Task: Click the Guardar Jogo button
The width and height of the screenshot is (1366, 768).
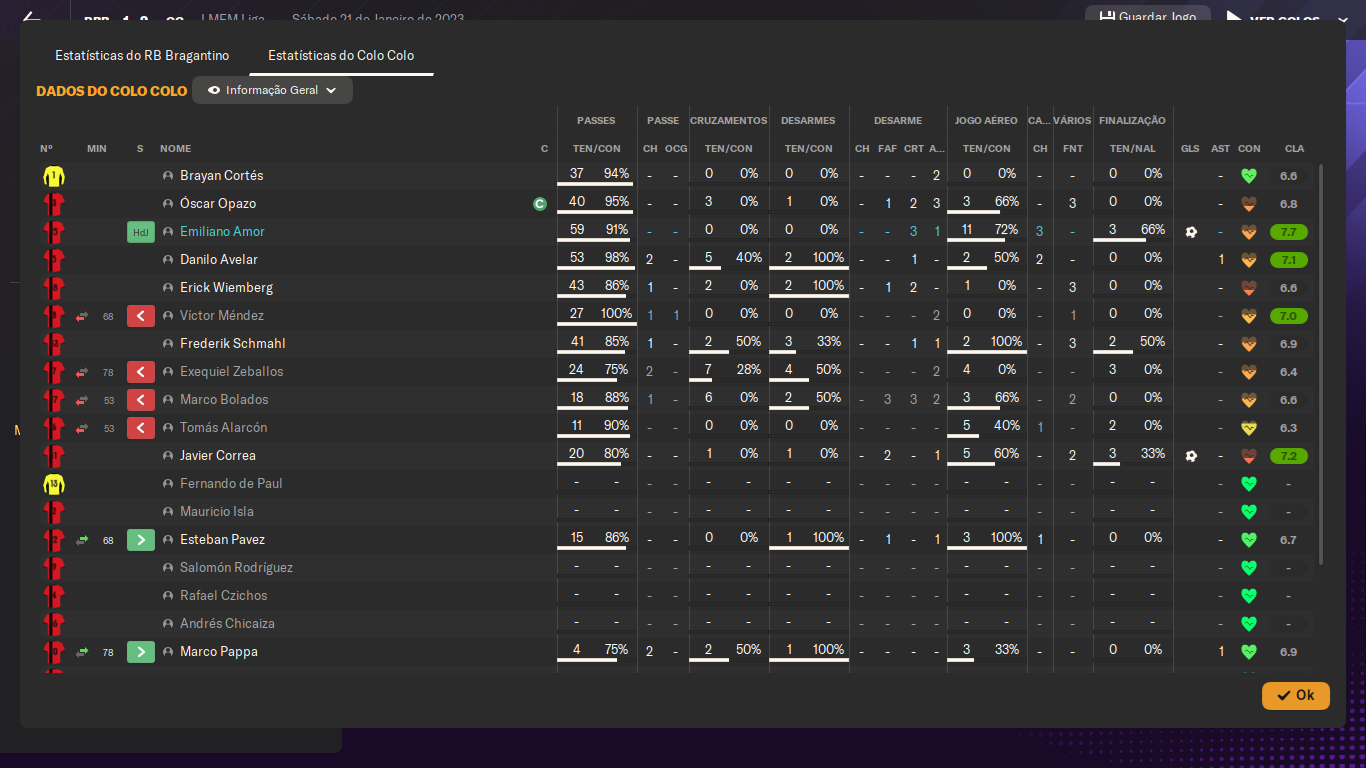Action: (x=1148, y=17)
